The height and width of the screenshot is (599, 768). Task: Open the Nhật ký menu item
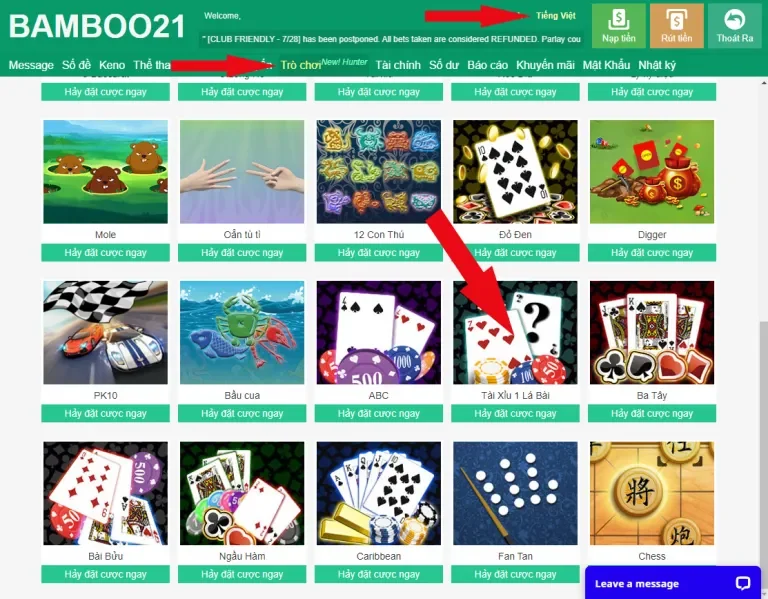657,65
